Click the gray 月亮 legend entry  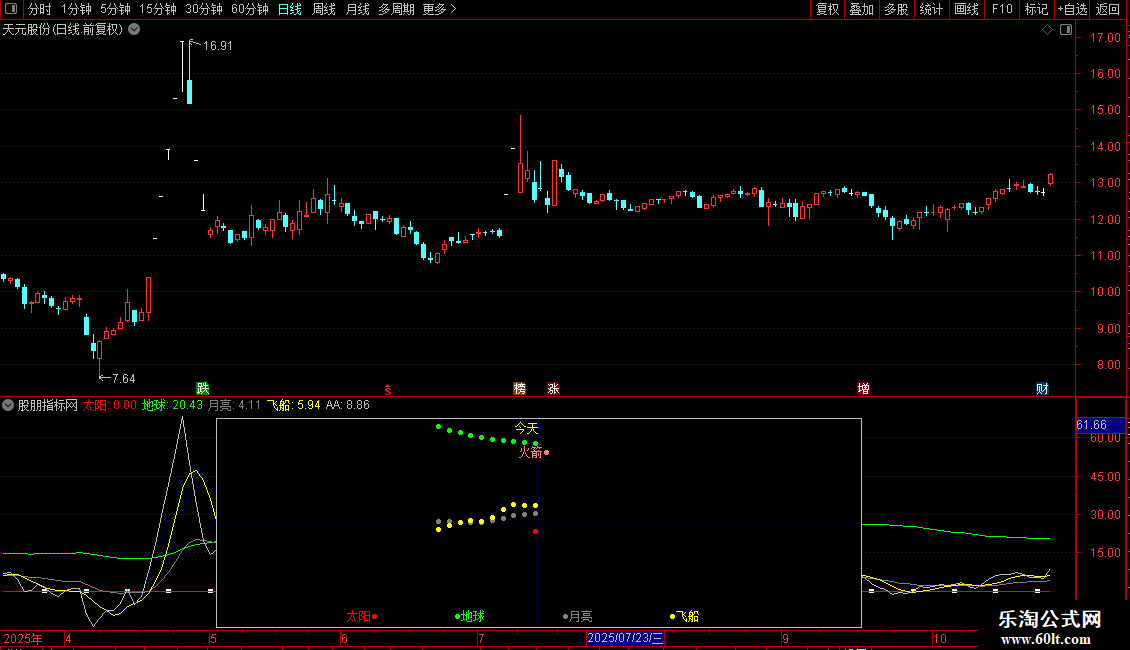click(x=578, y=616)
